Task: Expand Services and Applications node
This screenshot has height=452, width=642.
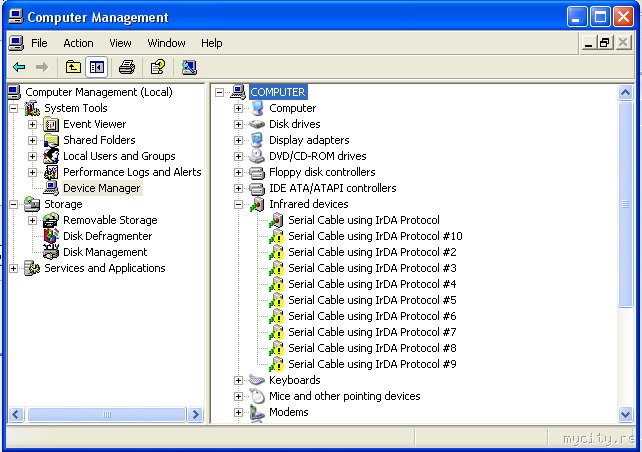Action: coord(14,268)
